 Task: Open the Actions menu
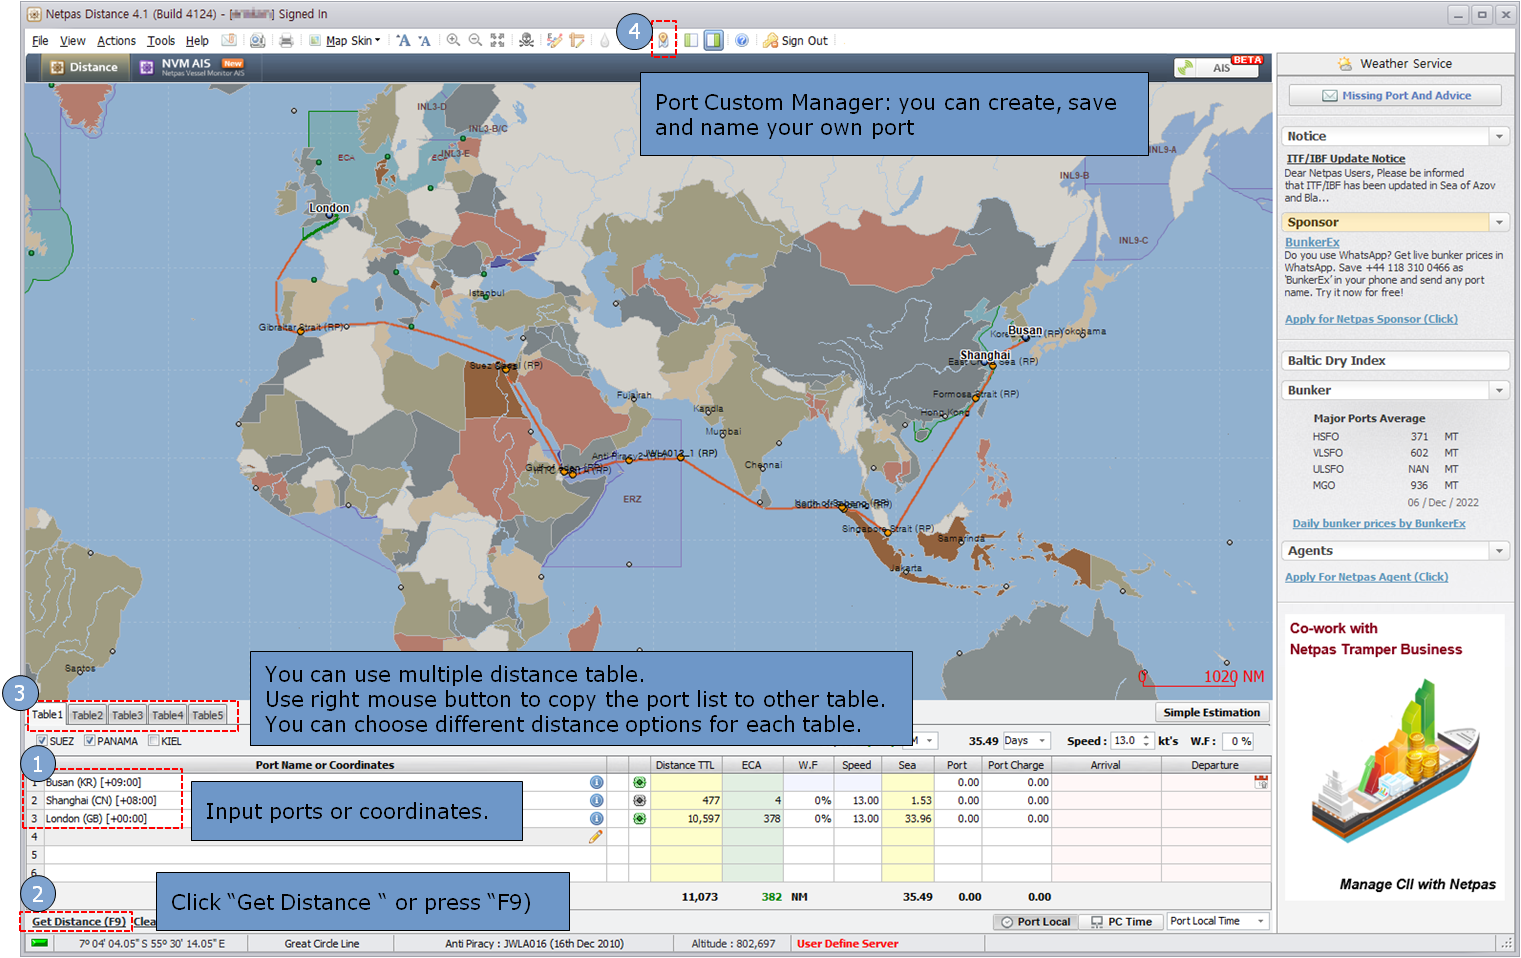pyautogui.click(x=116, y=41)
